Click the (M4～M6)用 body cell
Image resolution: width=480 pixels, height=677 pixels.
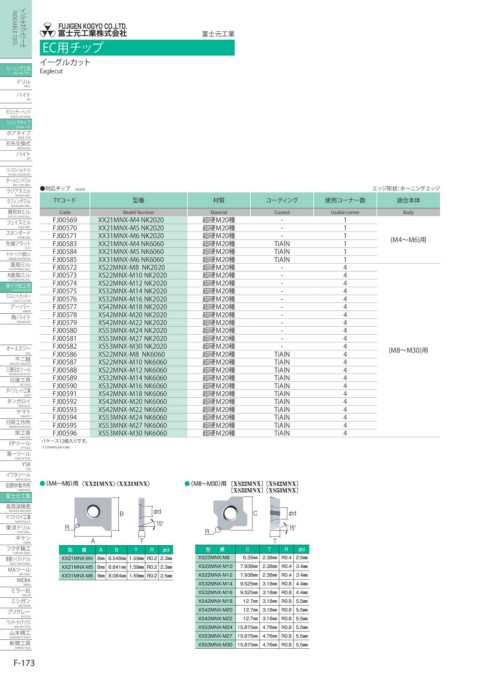tap(408, 240)
